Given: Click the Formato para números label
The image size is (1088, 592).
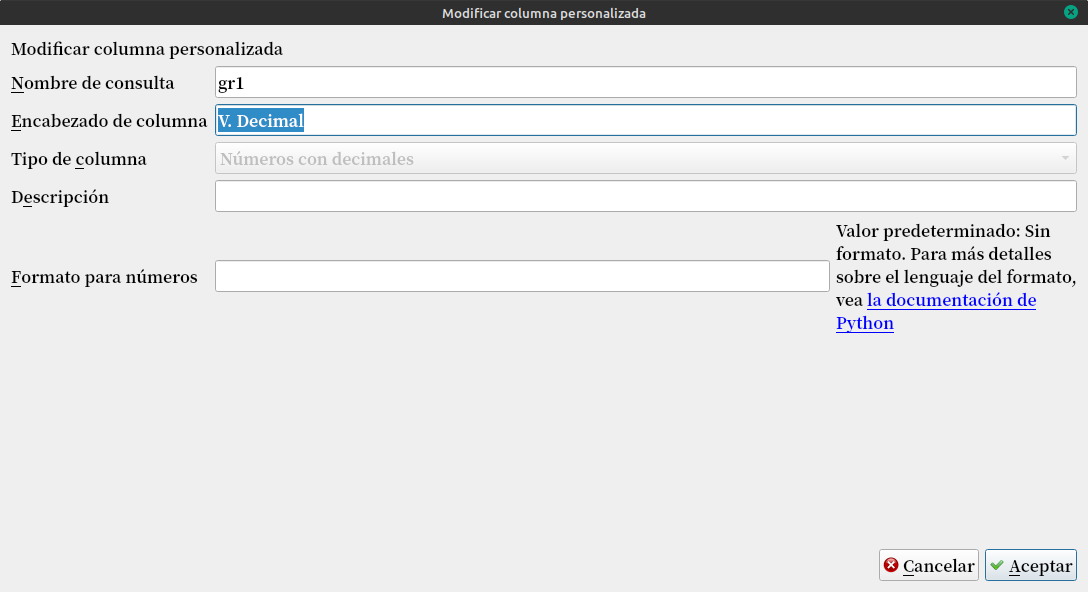Looking at the screenshot, I should pyautogui.click(x=104, y=277).
